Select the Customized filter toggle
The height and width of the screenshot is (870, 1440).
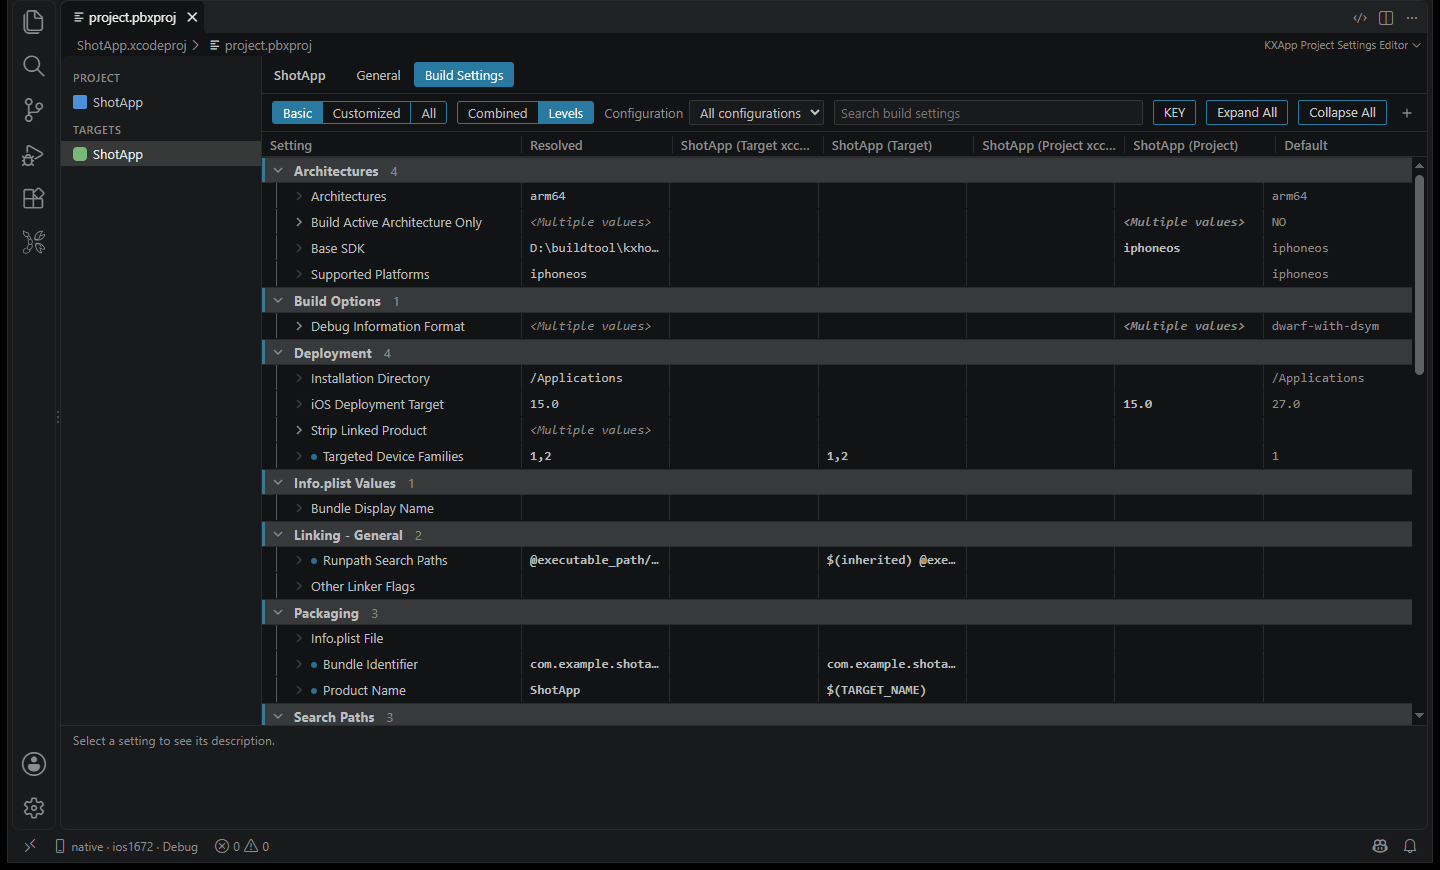[366, 113]
